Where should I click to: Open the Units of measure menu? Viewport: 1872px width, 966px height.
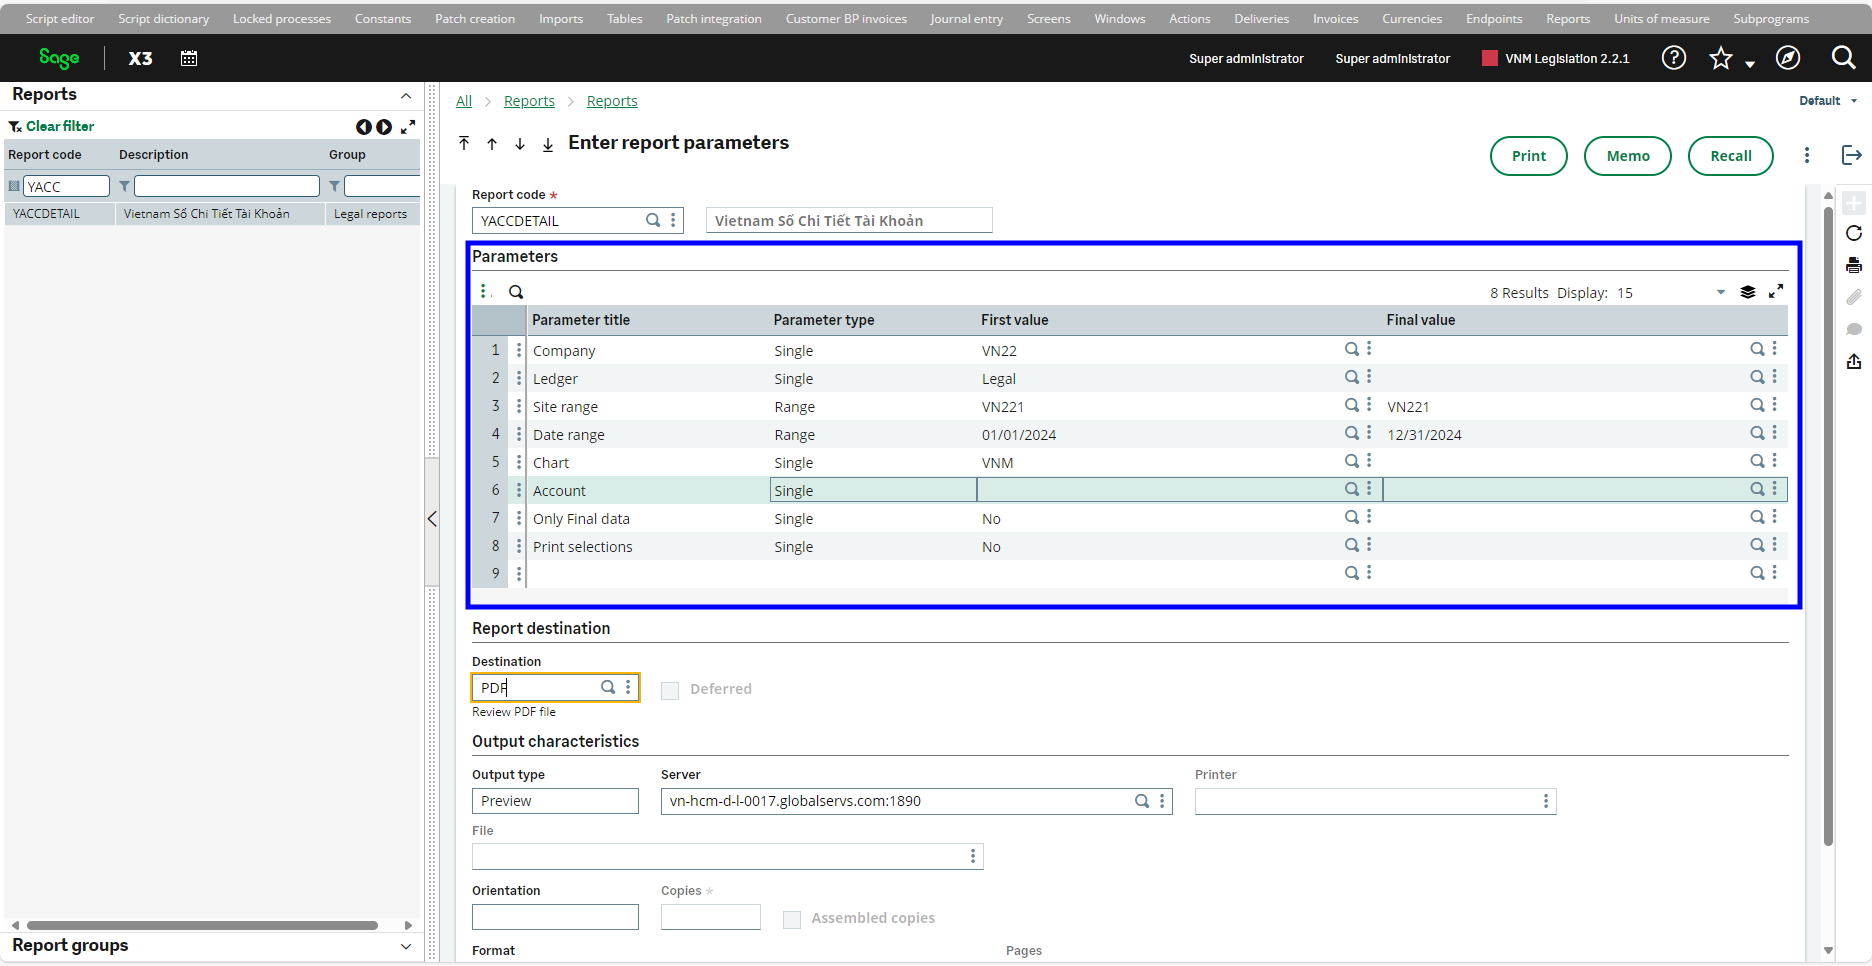point(1661,19)
